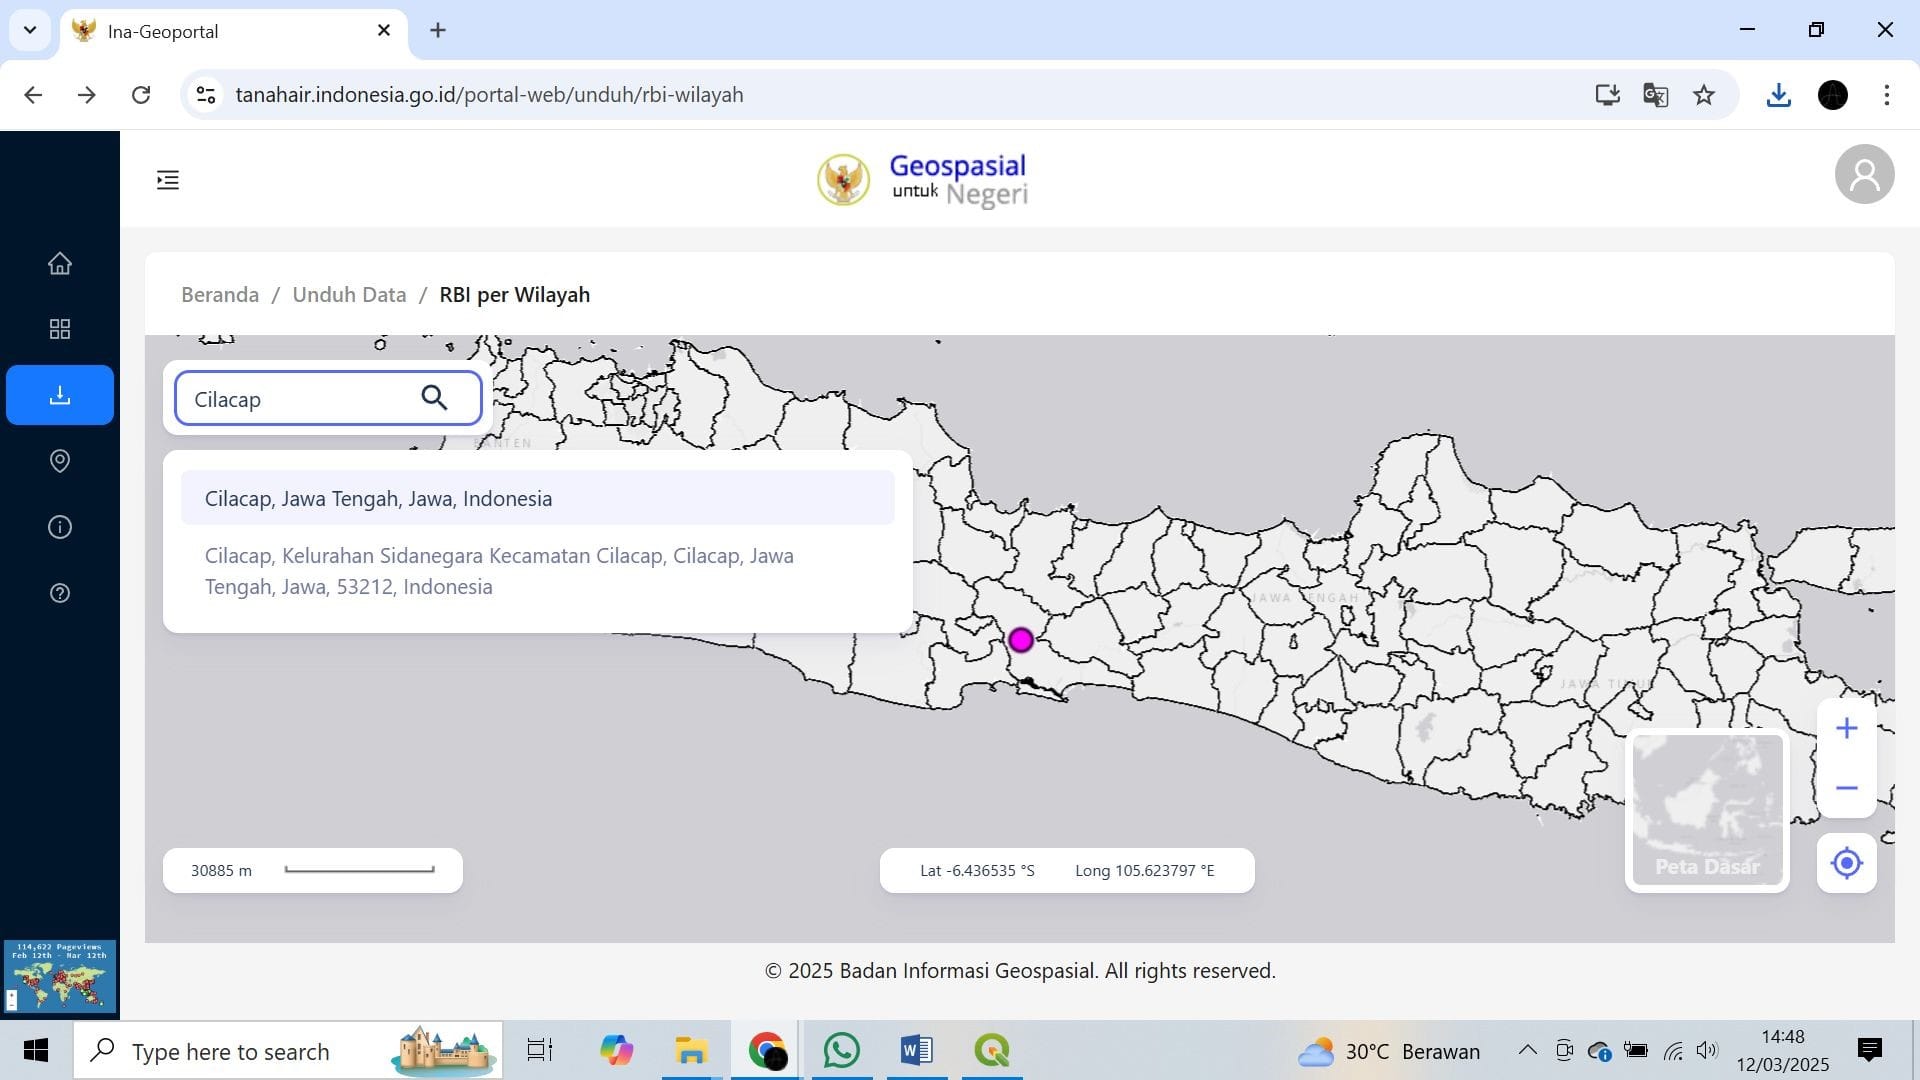This screenshot has height=1080, width=1920.
Task: Go to Unduh Data breadcrumb link
Action: [349, 295]
